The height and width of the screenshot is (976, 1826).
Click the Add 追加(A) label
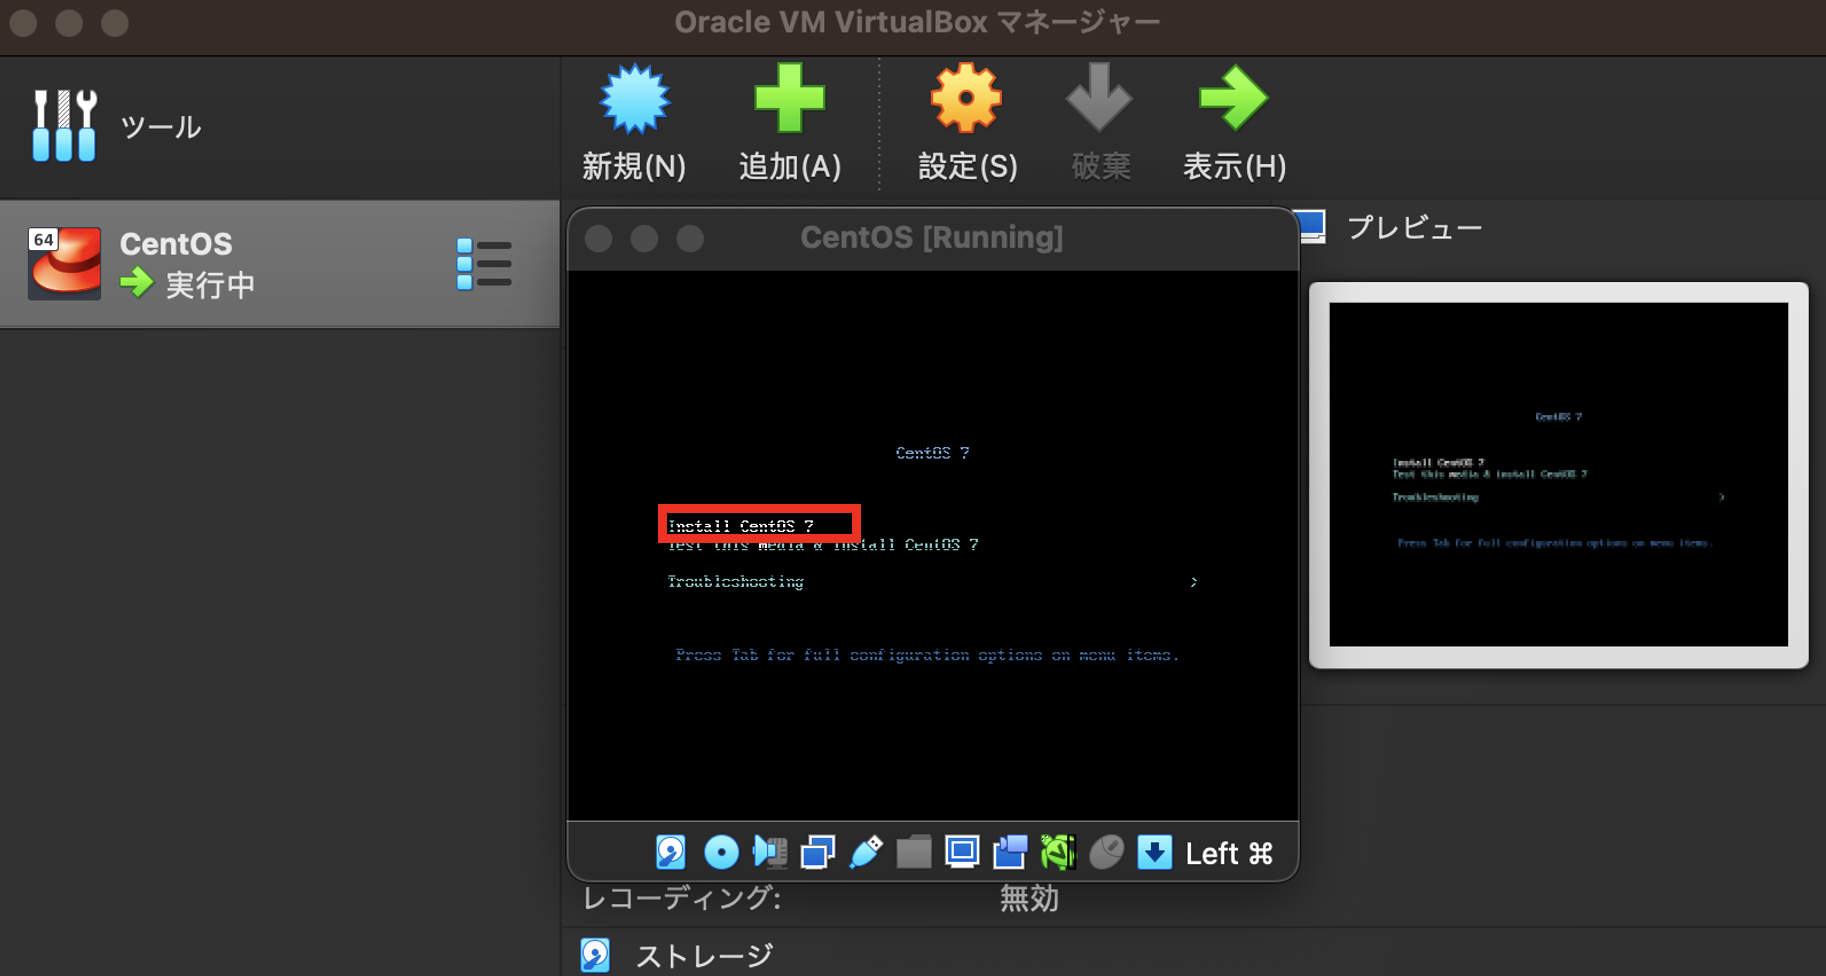[x=790, y=166]
